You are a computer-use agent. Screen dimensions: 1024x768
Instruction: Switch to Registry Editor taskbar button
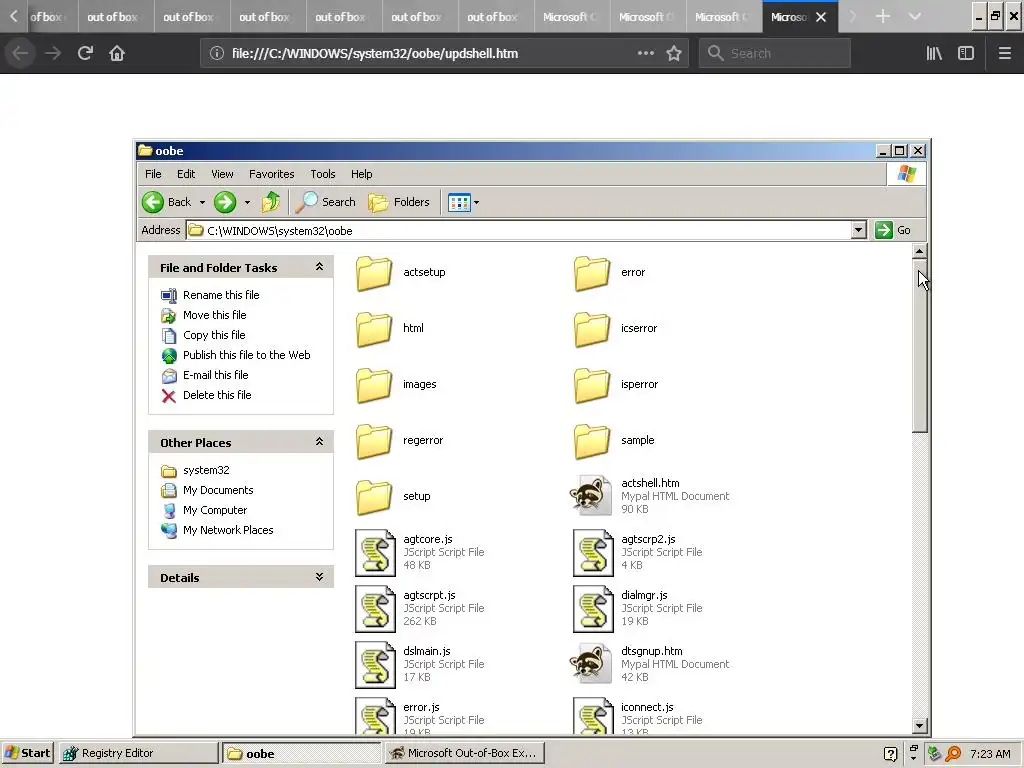[138, 753]
